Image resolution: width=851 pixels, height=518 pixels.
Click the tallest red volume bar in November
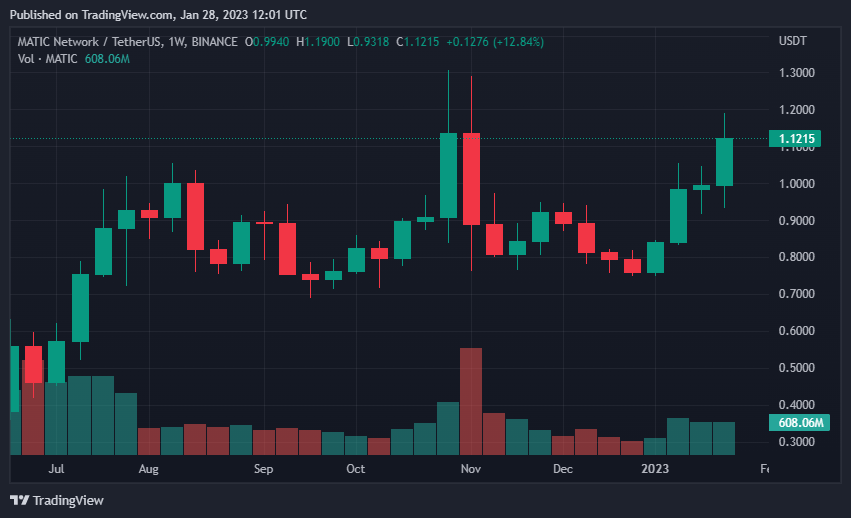tap(471, 401)
